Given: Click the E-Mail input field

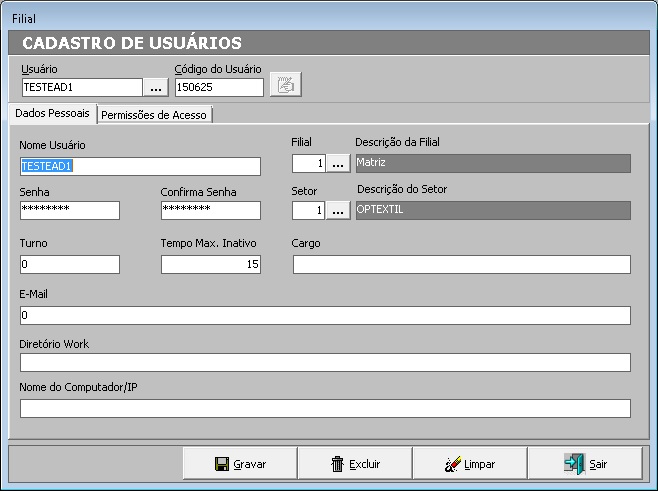Looking at the screenshot, I should click(x=325, y=316).
